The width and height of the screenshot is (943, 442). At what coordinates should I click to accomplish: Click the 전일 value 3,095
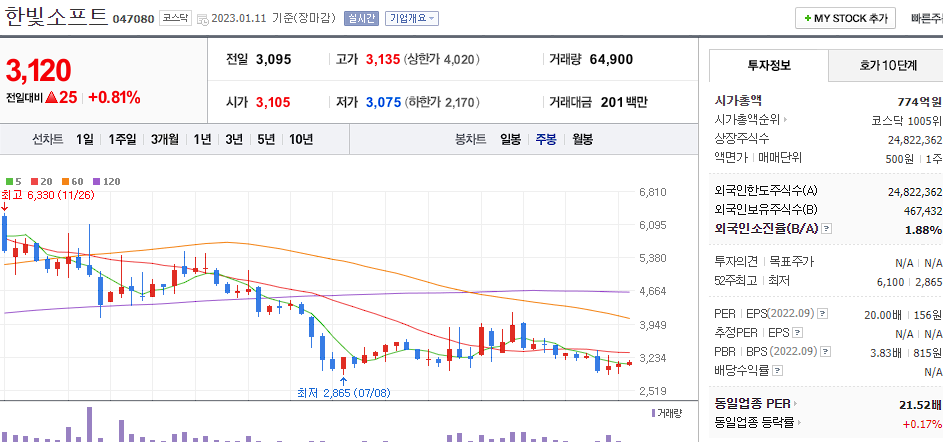(273, 60)
